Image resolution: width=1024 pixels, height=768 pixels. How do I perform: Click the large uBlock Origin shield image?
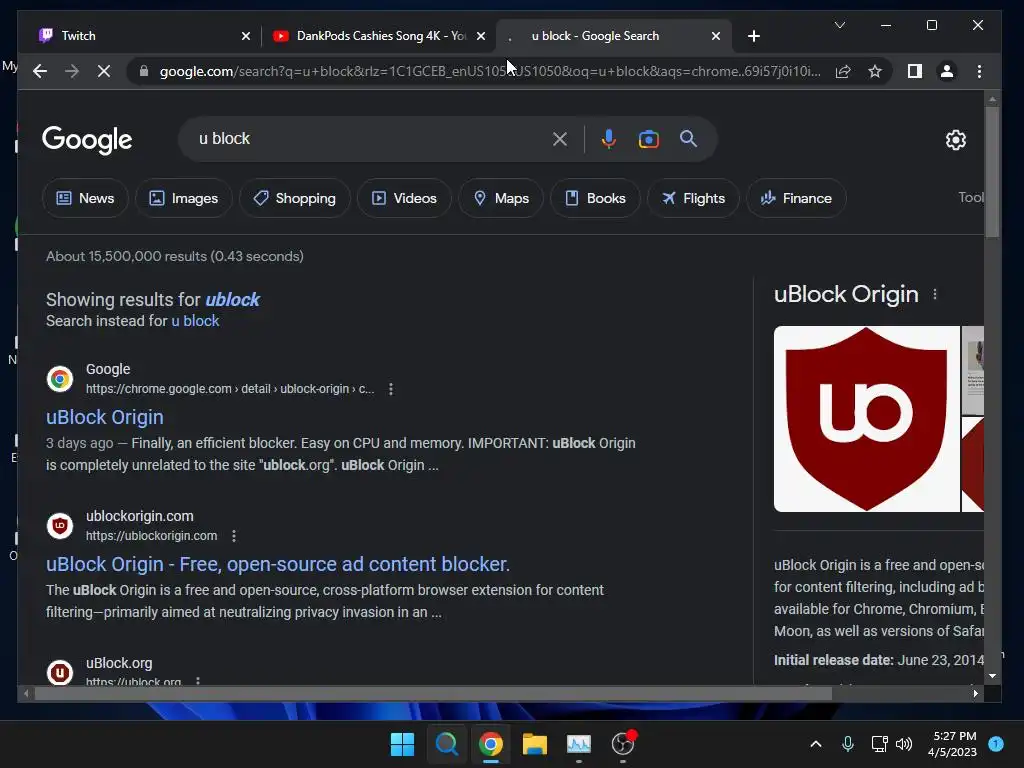point(867,419)
